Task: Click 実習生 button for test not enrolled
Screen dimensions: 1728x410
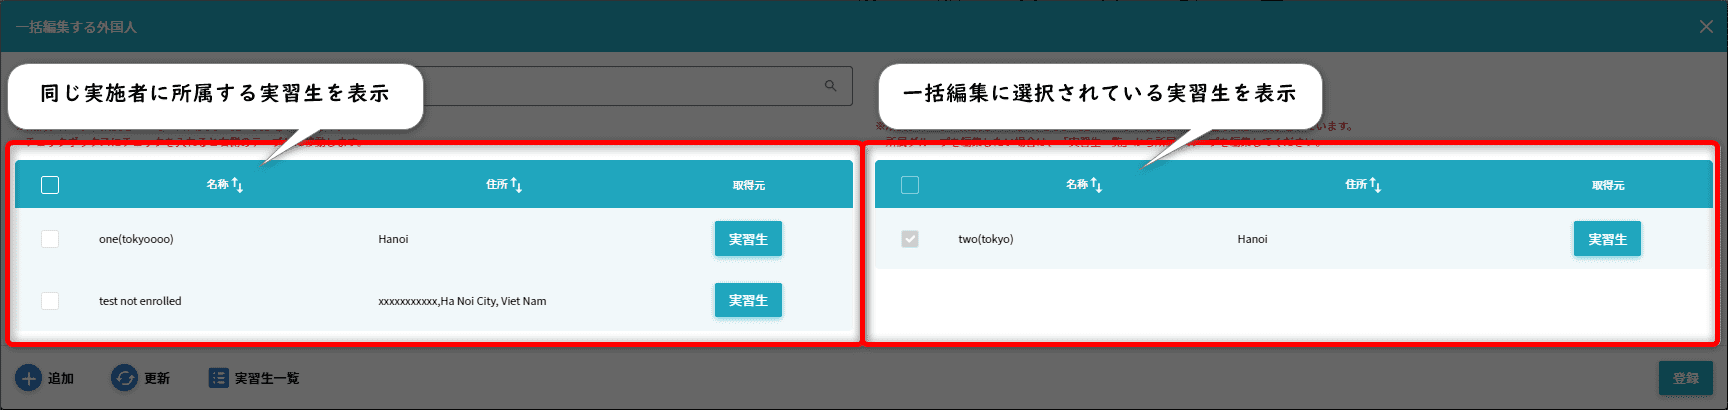Action: [748, 300]
